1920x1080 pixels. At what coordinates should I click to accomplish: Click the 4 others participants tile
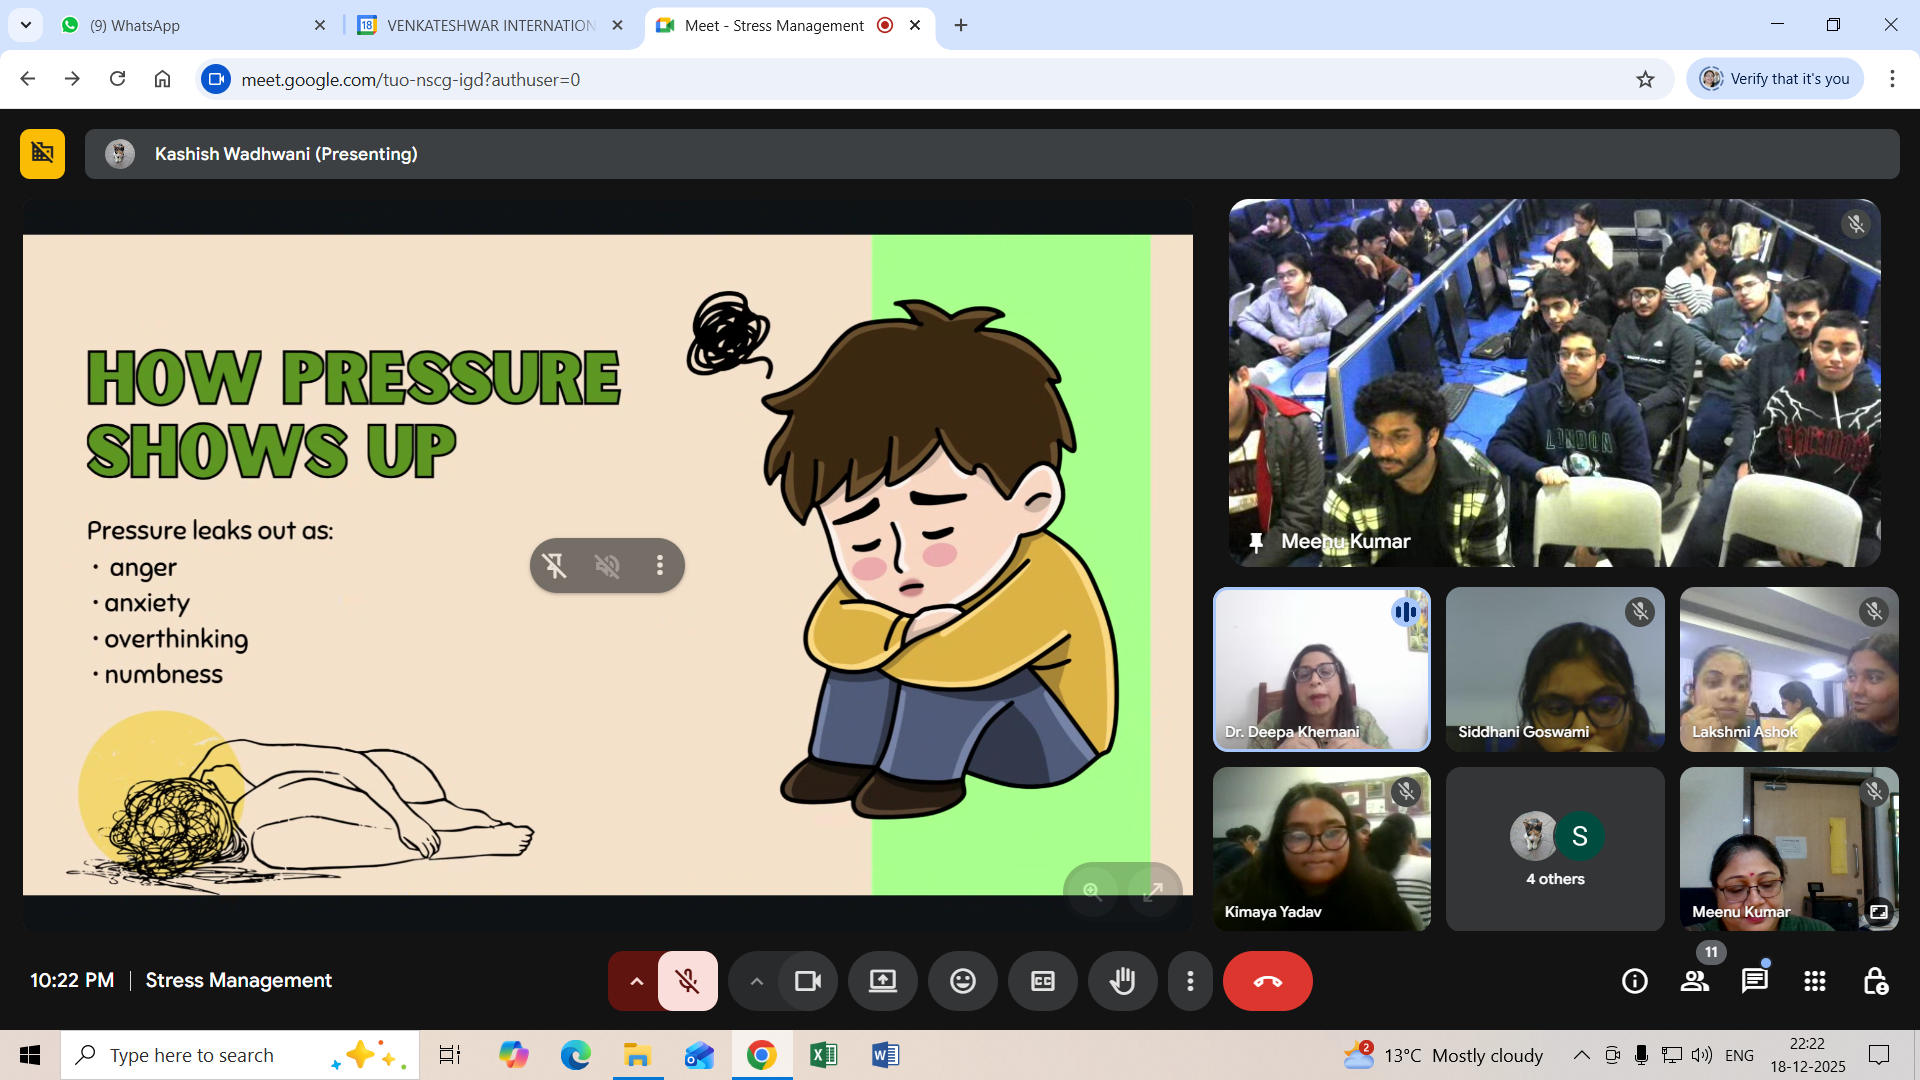[1554, 849]
